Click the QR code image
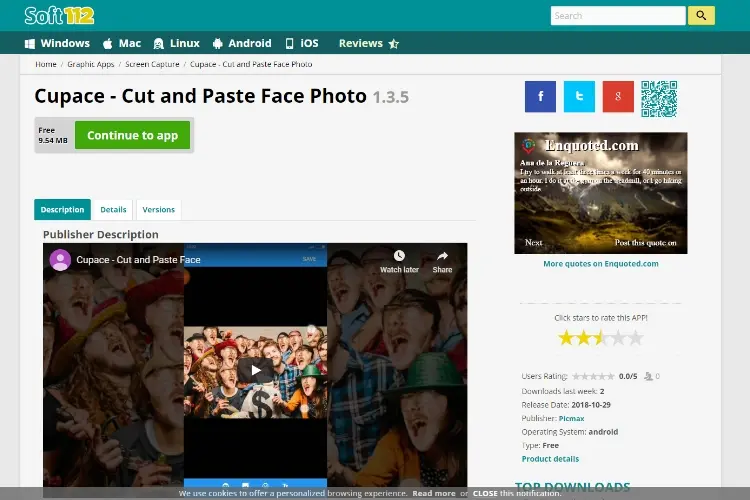This screenshot has height=500, width=750. 659,99
